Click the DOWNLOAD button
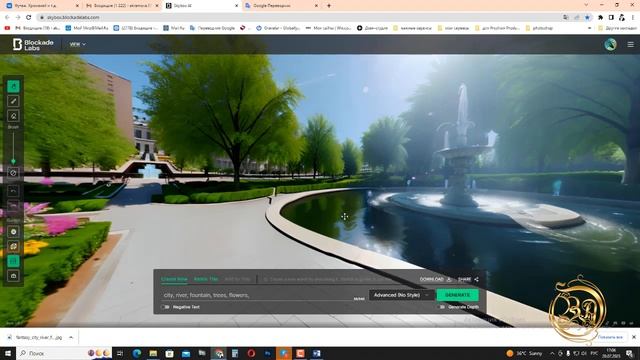Viewport: 640px width, 360px height. [436, 279]
